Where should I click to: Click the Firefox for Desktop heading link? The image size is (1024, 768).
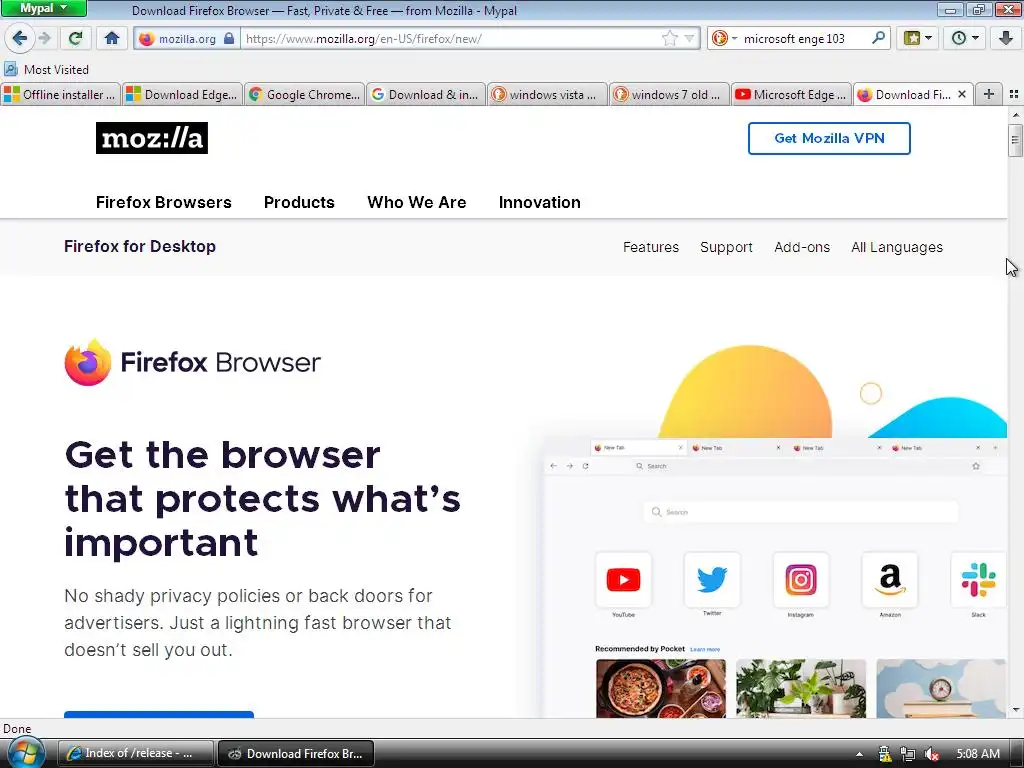140,246
